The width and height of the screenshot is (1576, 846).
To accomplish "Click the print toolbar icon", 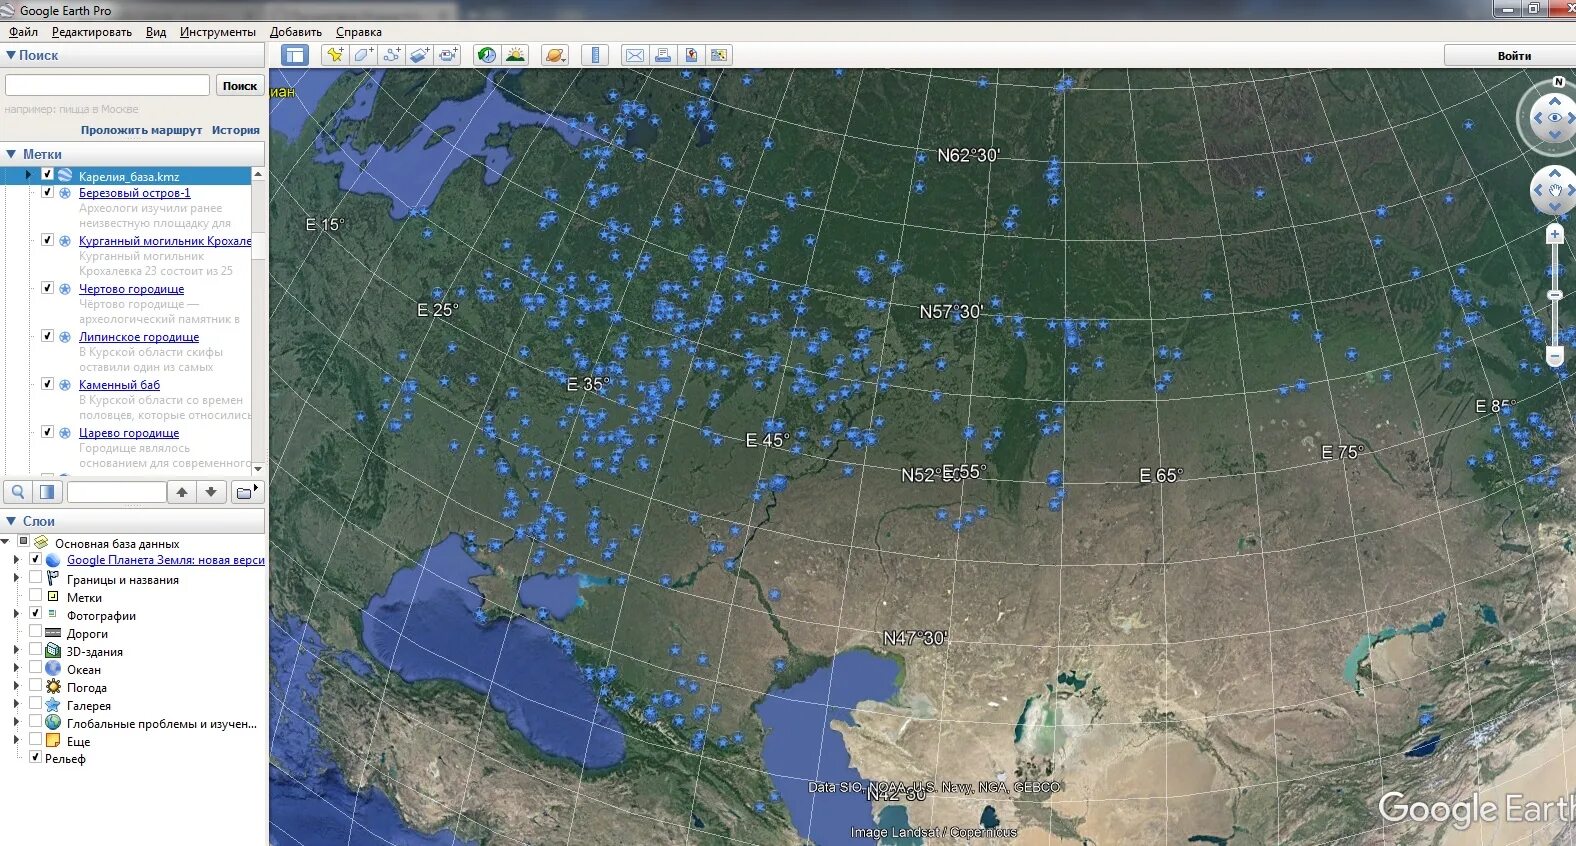I will pyautogui.click(x=662, y=55).
